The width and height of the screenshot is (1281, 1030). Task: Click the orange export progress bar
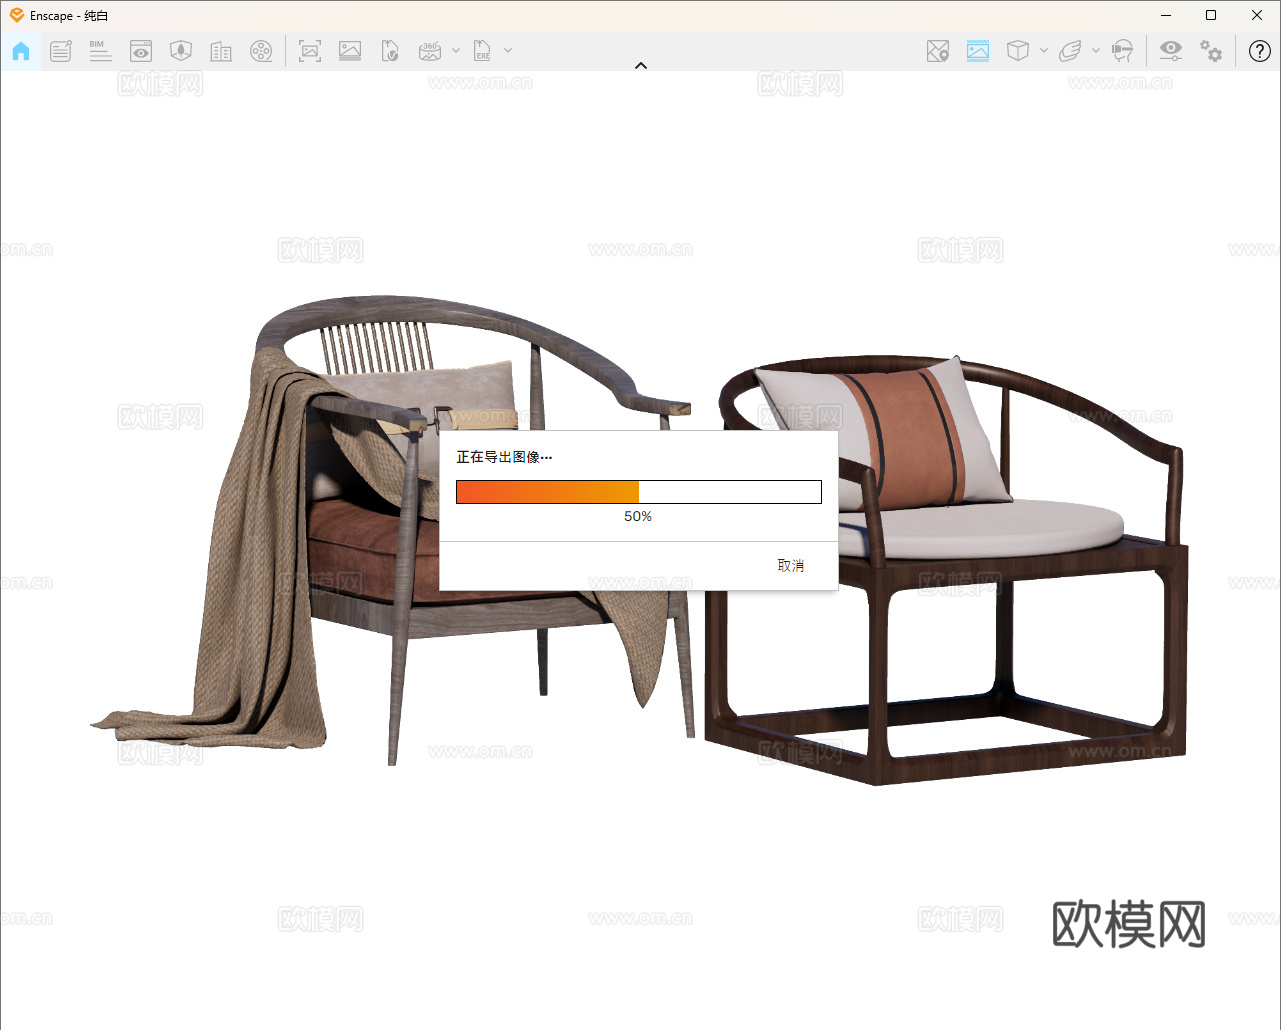[x=639, y=492]
